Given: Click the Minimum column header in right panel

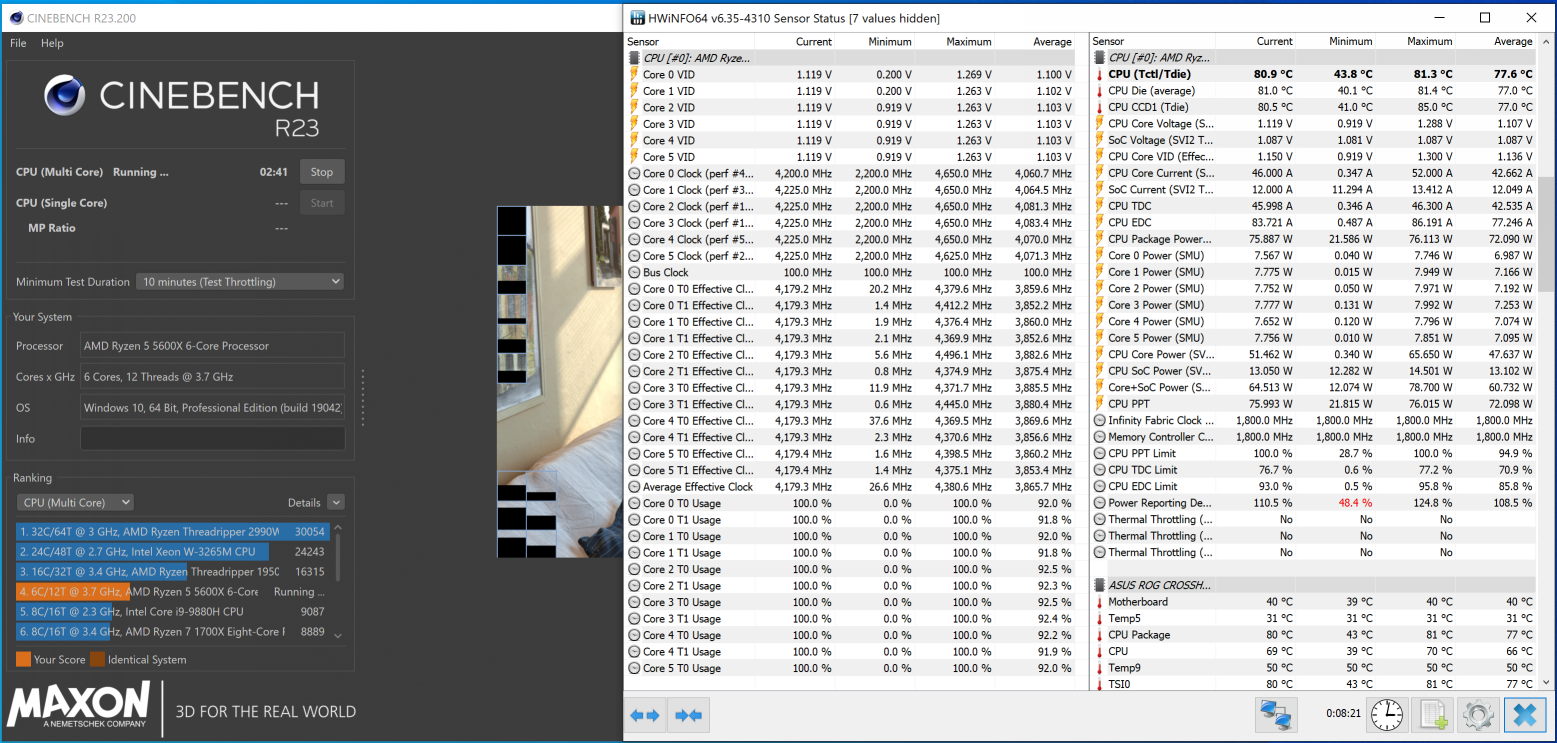Looking at the screenshot, I should click(x=1351, y=41).
